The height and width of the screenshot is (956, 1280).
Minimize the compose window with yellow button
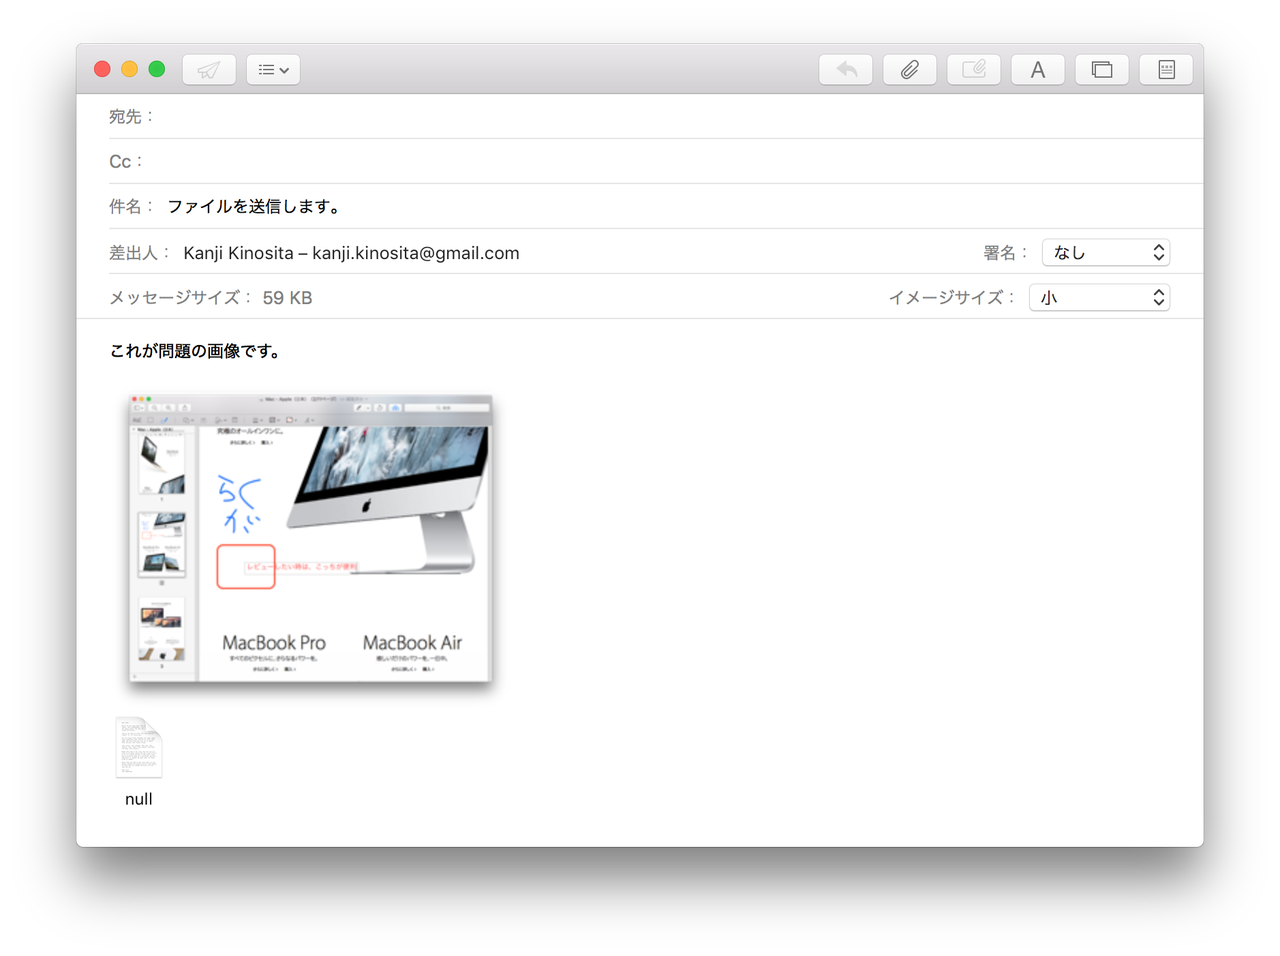[x=129, y=69]
